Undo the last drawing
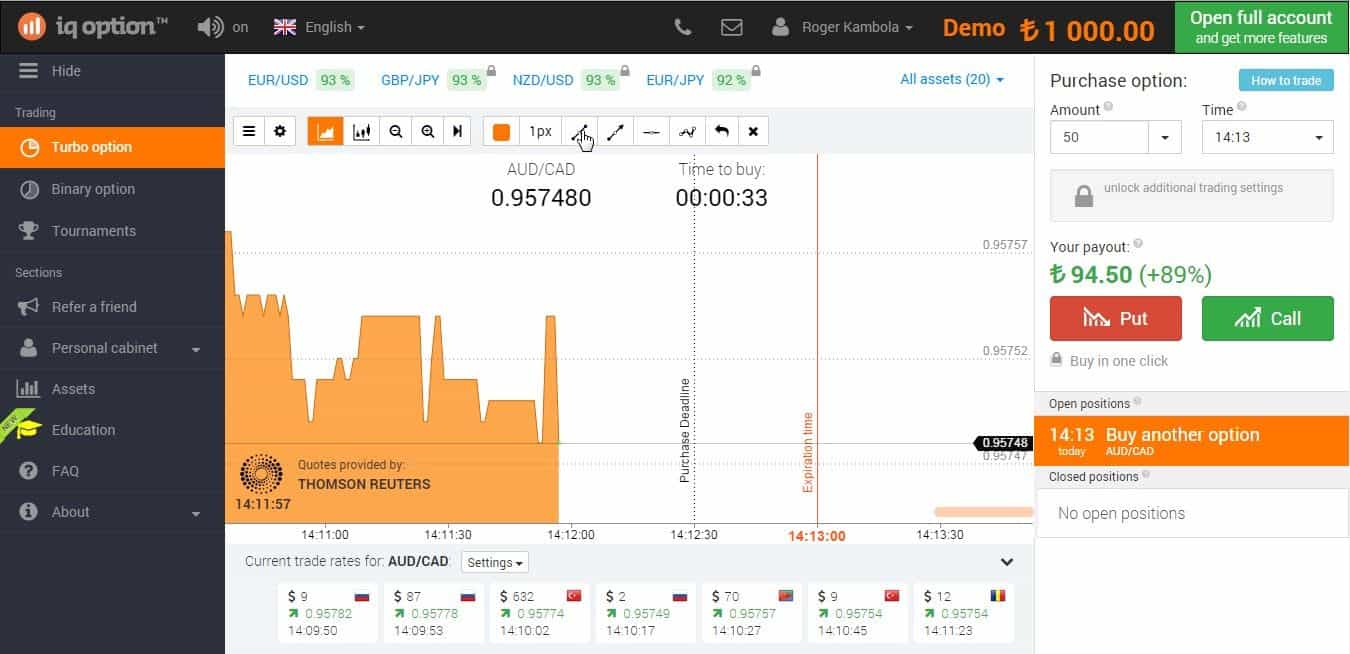The image size is (1350, 654). point(721,131)
